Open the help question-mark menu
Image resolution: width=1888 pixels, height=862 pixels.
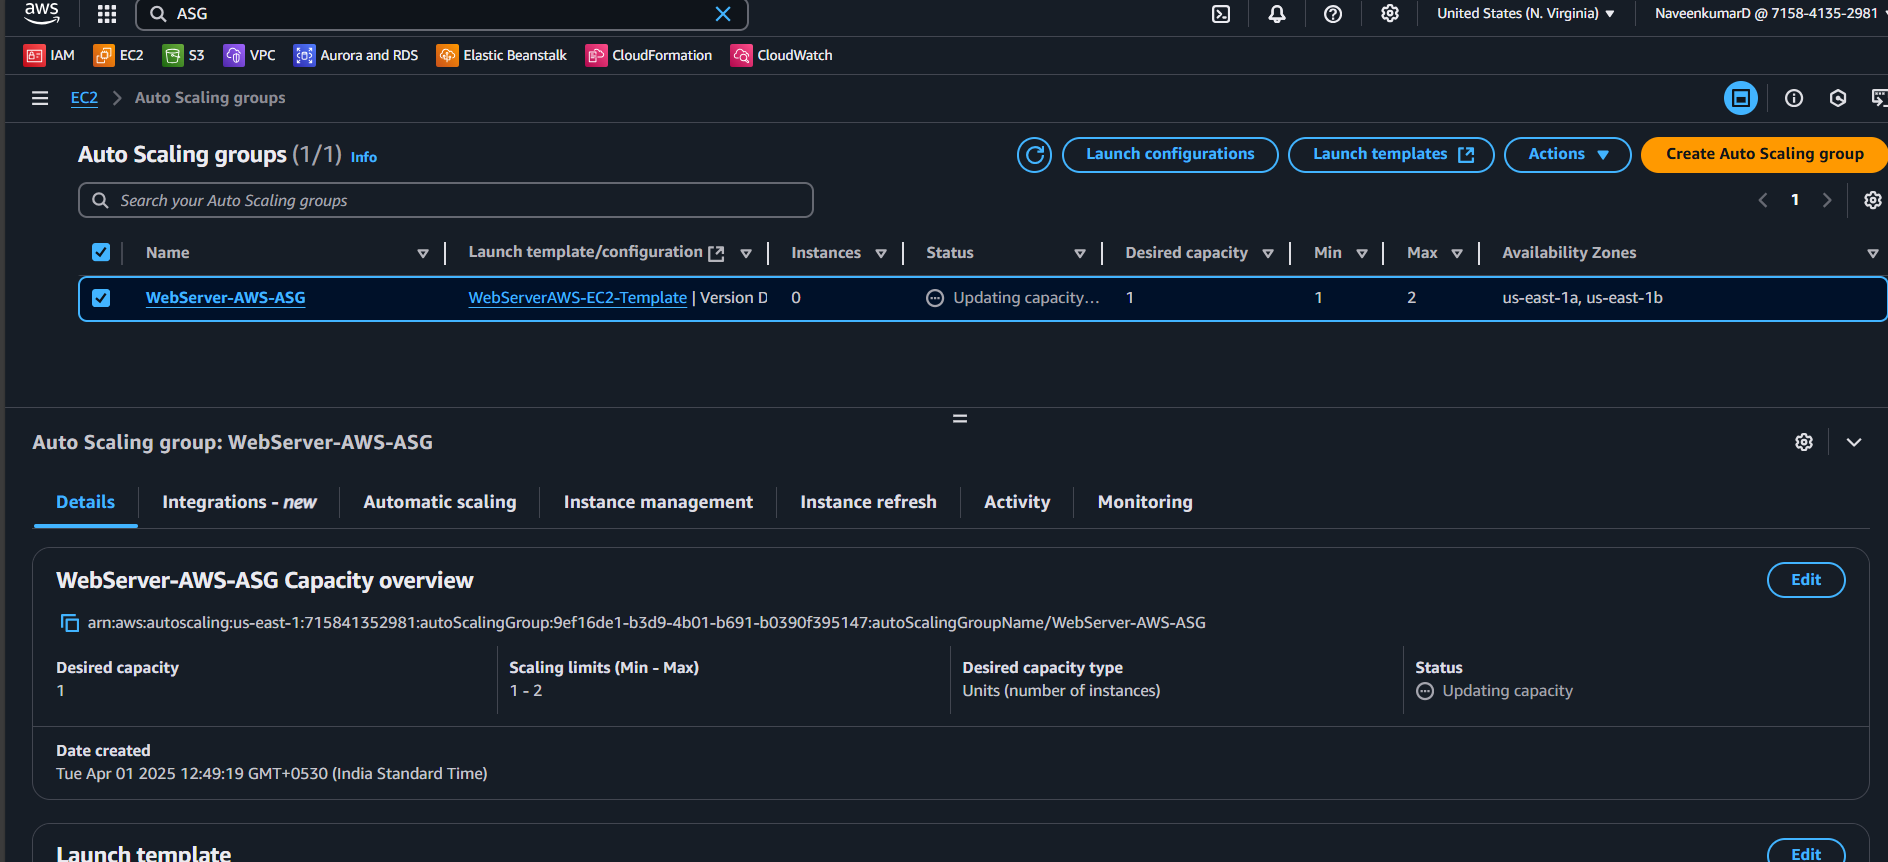click(x=1333, y=14)
